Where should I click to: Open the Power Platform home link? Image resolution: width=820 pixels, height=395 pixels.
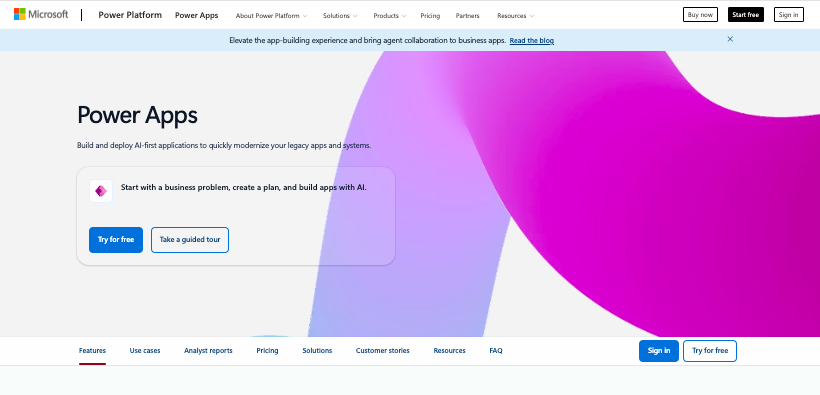pyautogui.click(x=130, y=15)
